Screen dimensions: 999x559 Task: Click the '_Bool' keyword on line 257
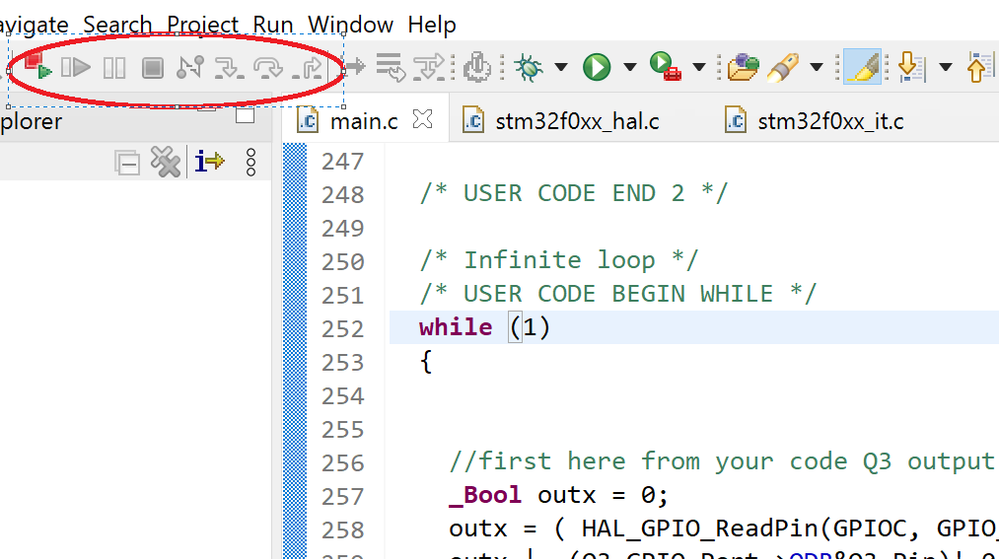(485, 495)
